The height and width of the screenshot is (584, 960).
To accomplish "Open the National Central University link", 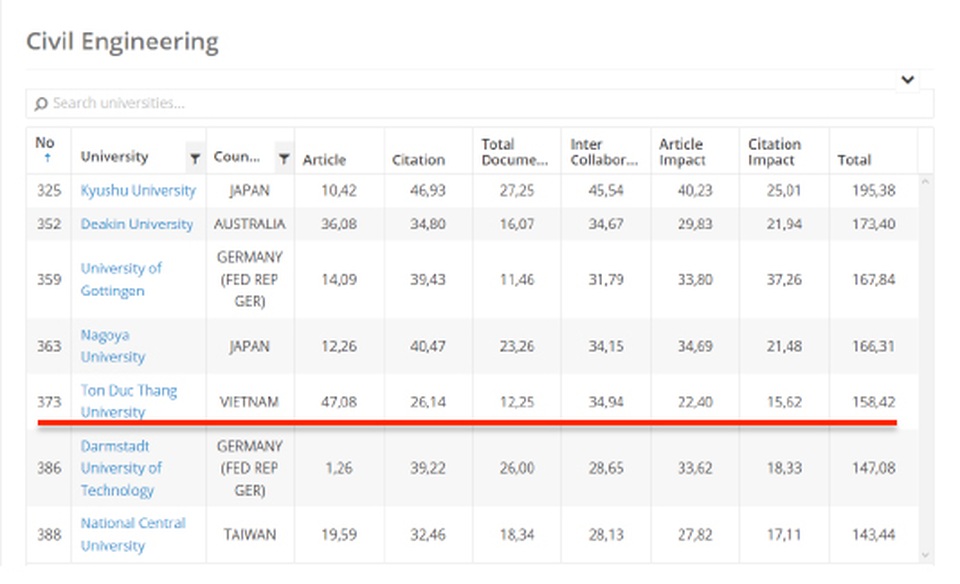I will tap(133, 534).
